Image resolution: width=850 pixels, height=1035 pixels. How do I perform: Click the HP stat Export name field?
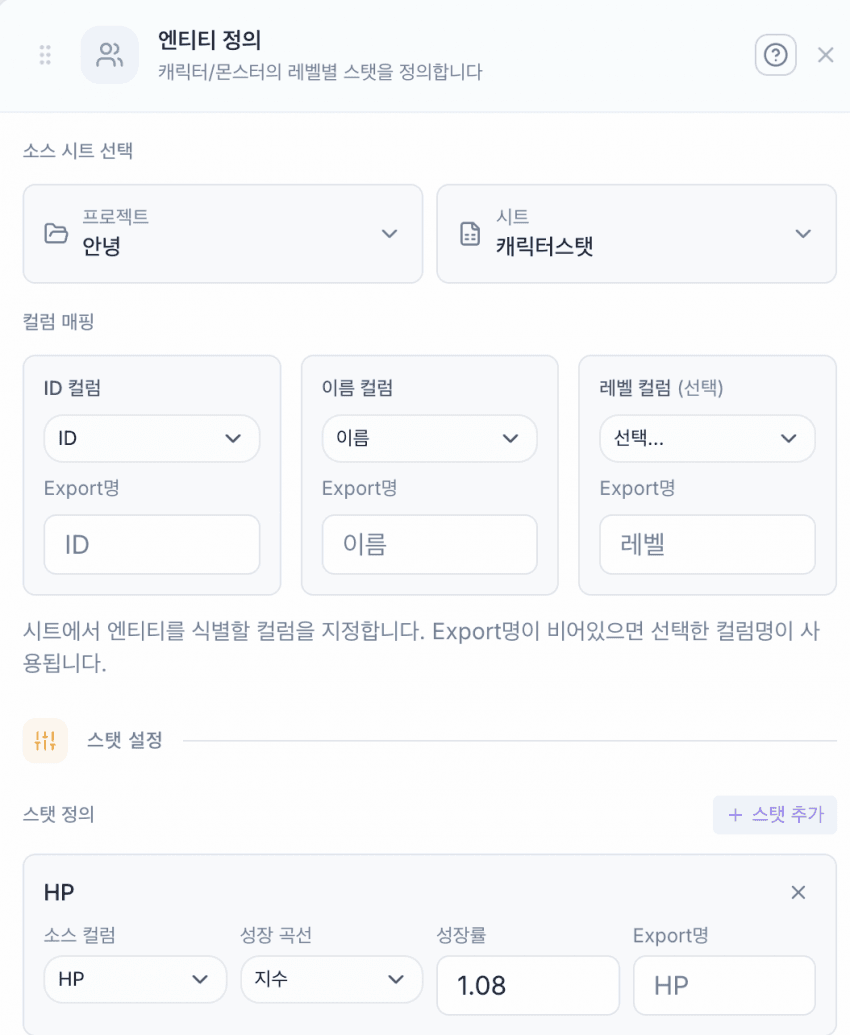724,986
